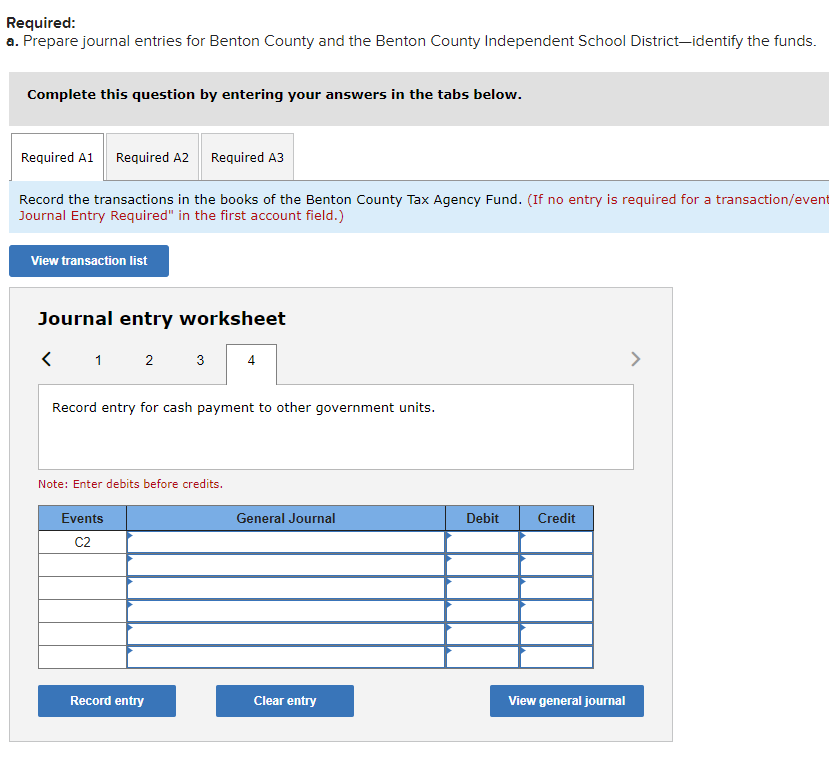Select journal entry tab 1
Screen dimensions: 829x758
[x=98, y=360]
